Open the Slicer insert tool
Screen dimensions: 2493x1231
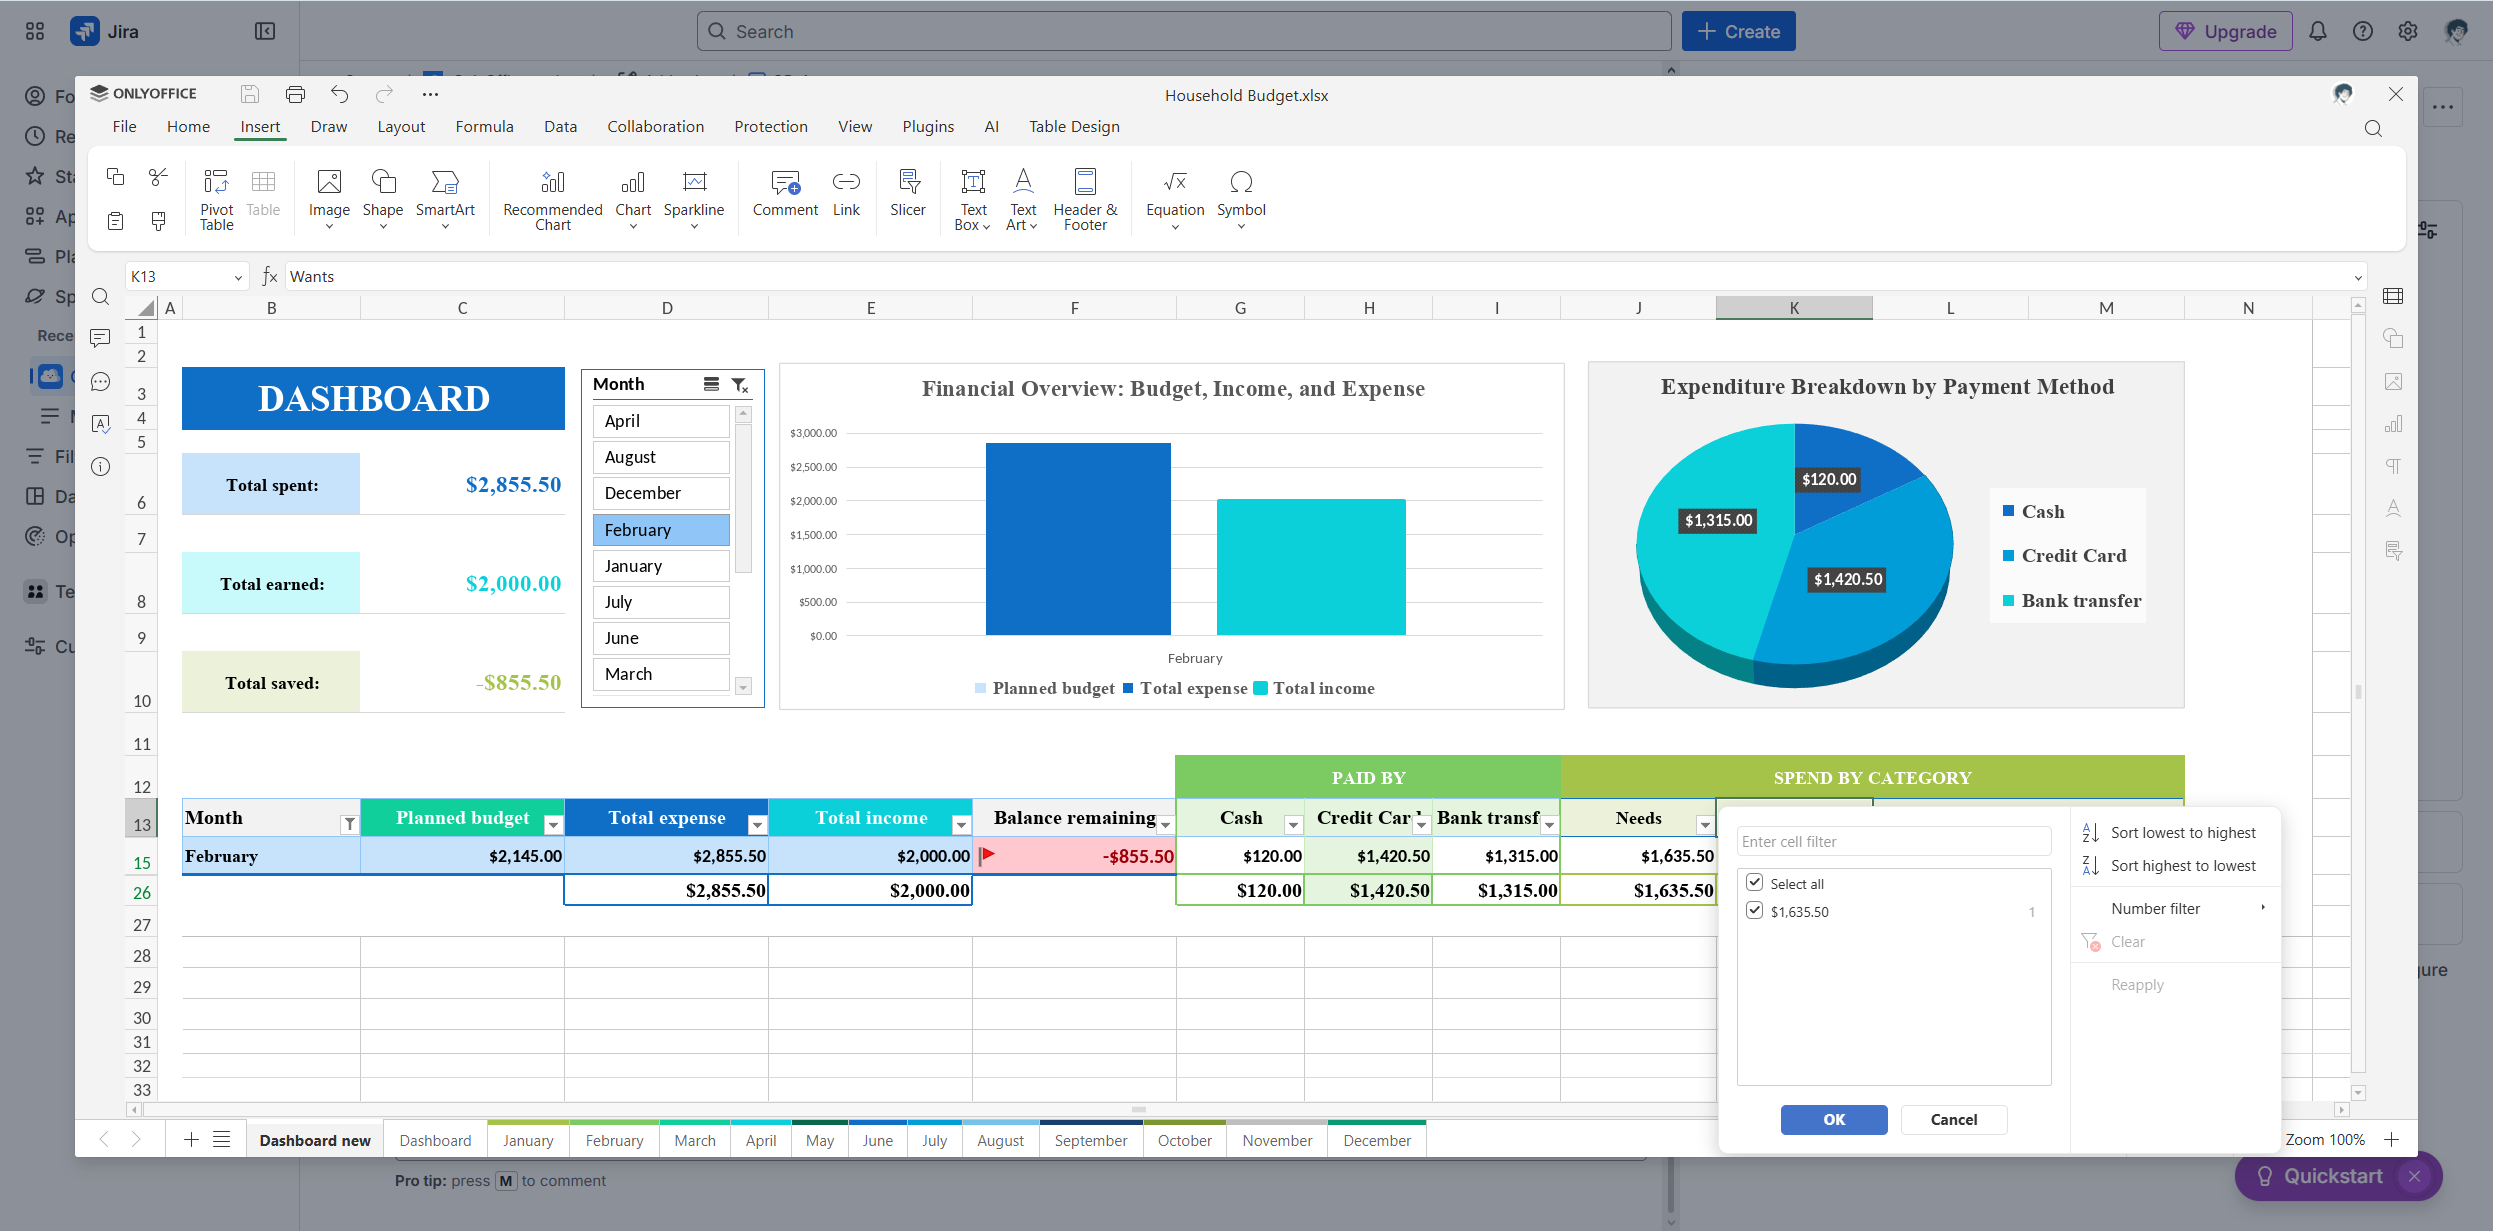pyautogui.click(x=907, y=195)
